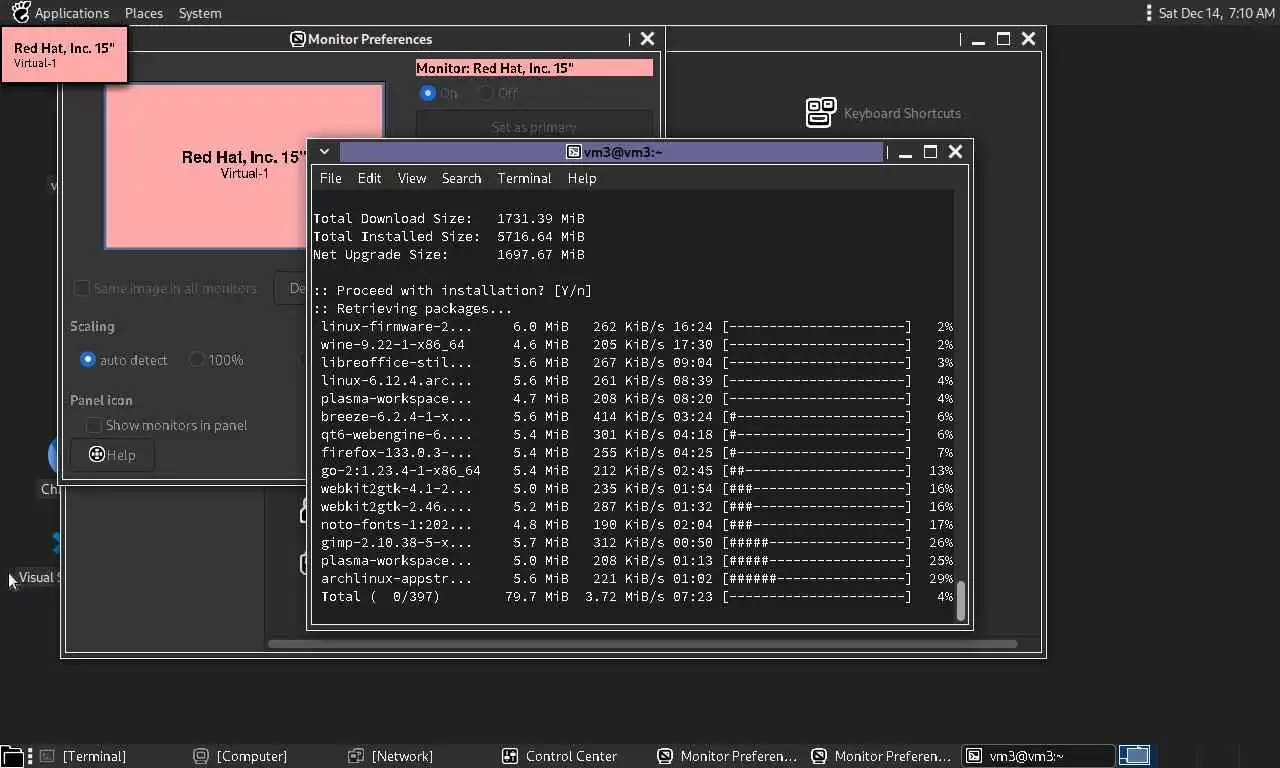Click the terminal window menu arrow
Screen dimensions: 1280x768
324,152
